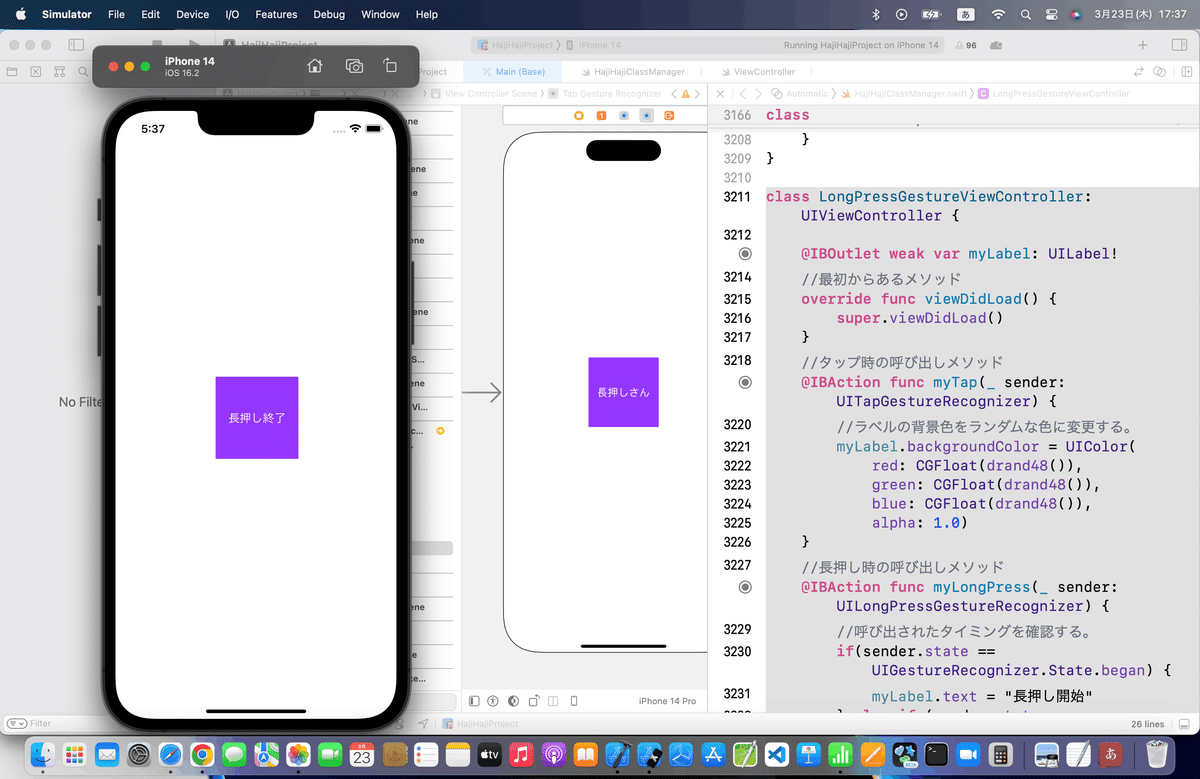Viewport: 1200px width, 779px height.
Task: Switch to the ViewController editor tab
Action: pos(757,72)
